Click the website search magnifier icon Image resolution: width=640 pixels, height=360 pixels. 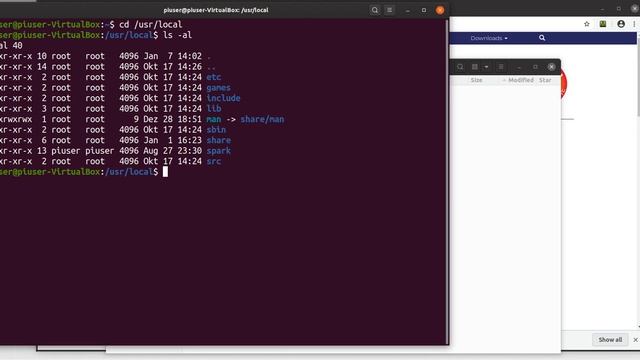pyautogui.click(x=542, y=38)
